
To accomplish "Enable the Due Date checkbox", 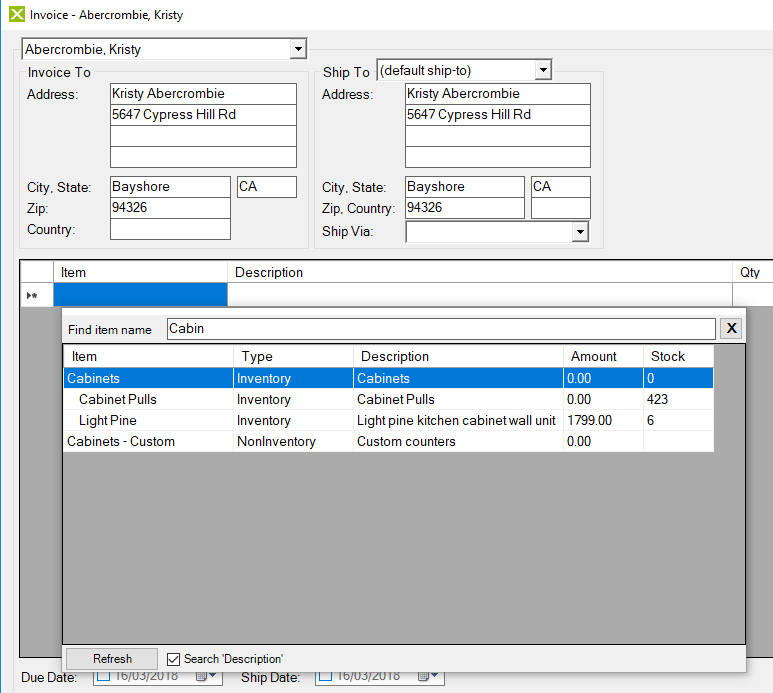I will click(104, 675).
